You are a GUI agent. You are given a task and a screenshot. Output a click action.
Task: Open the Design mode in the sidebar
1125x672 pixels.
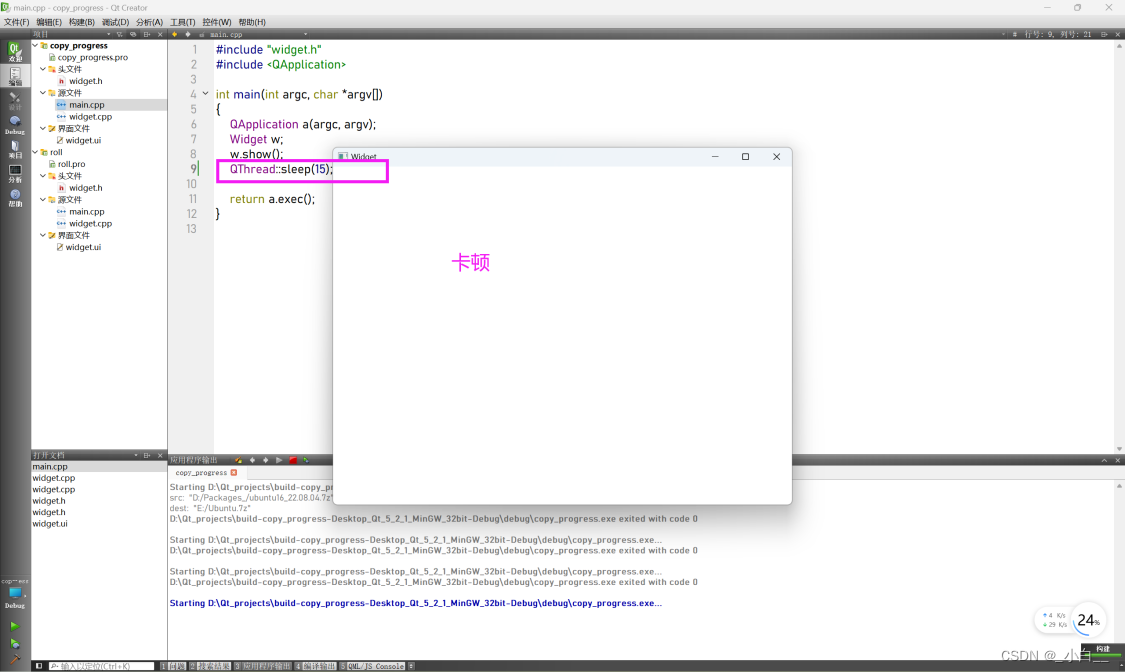14,100
